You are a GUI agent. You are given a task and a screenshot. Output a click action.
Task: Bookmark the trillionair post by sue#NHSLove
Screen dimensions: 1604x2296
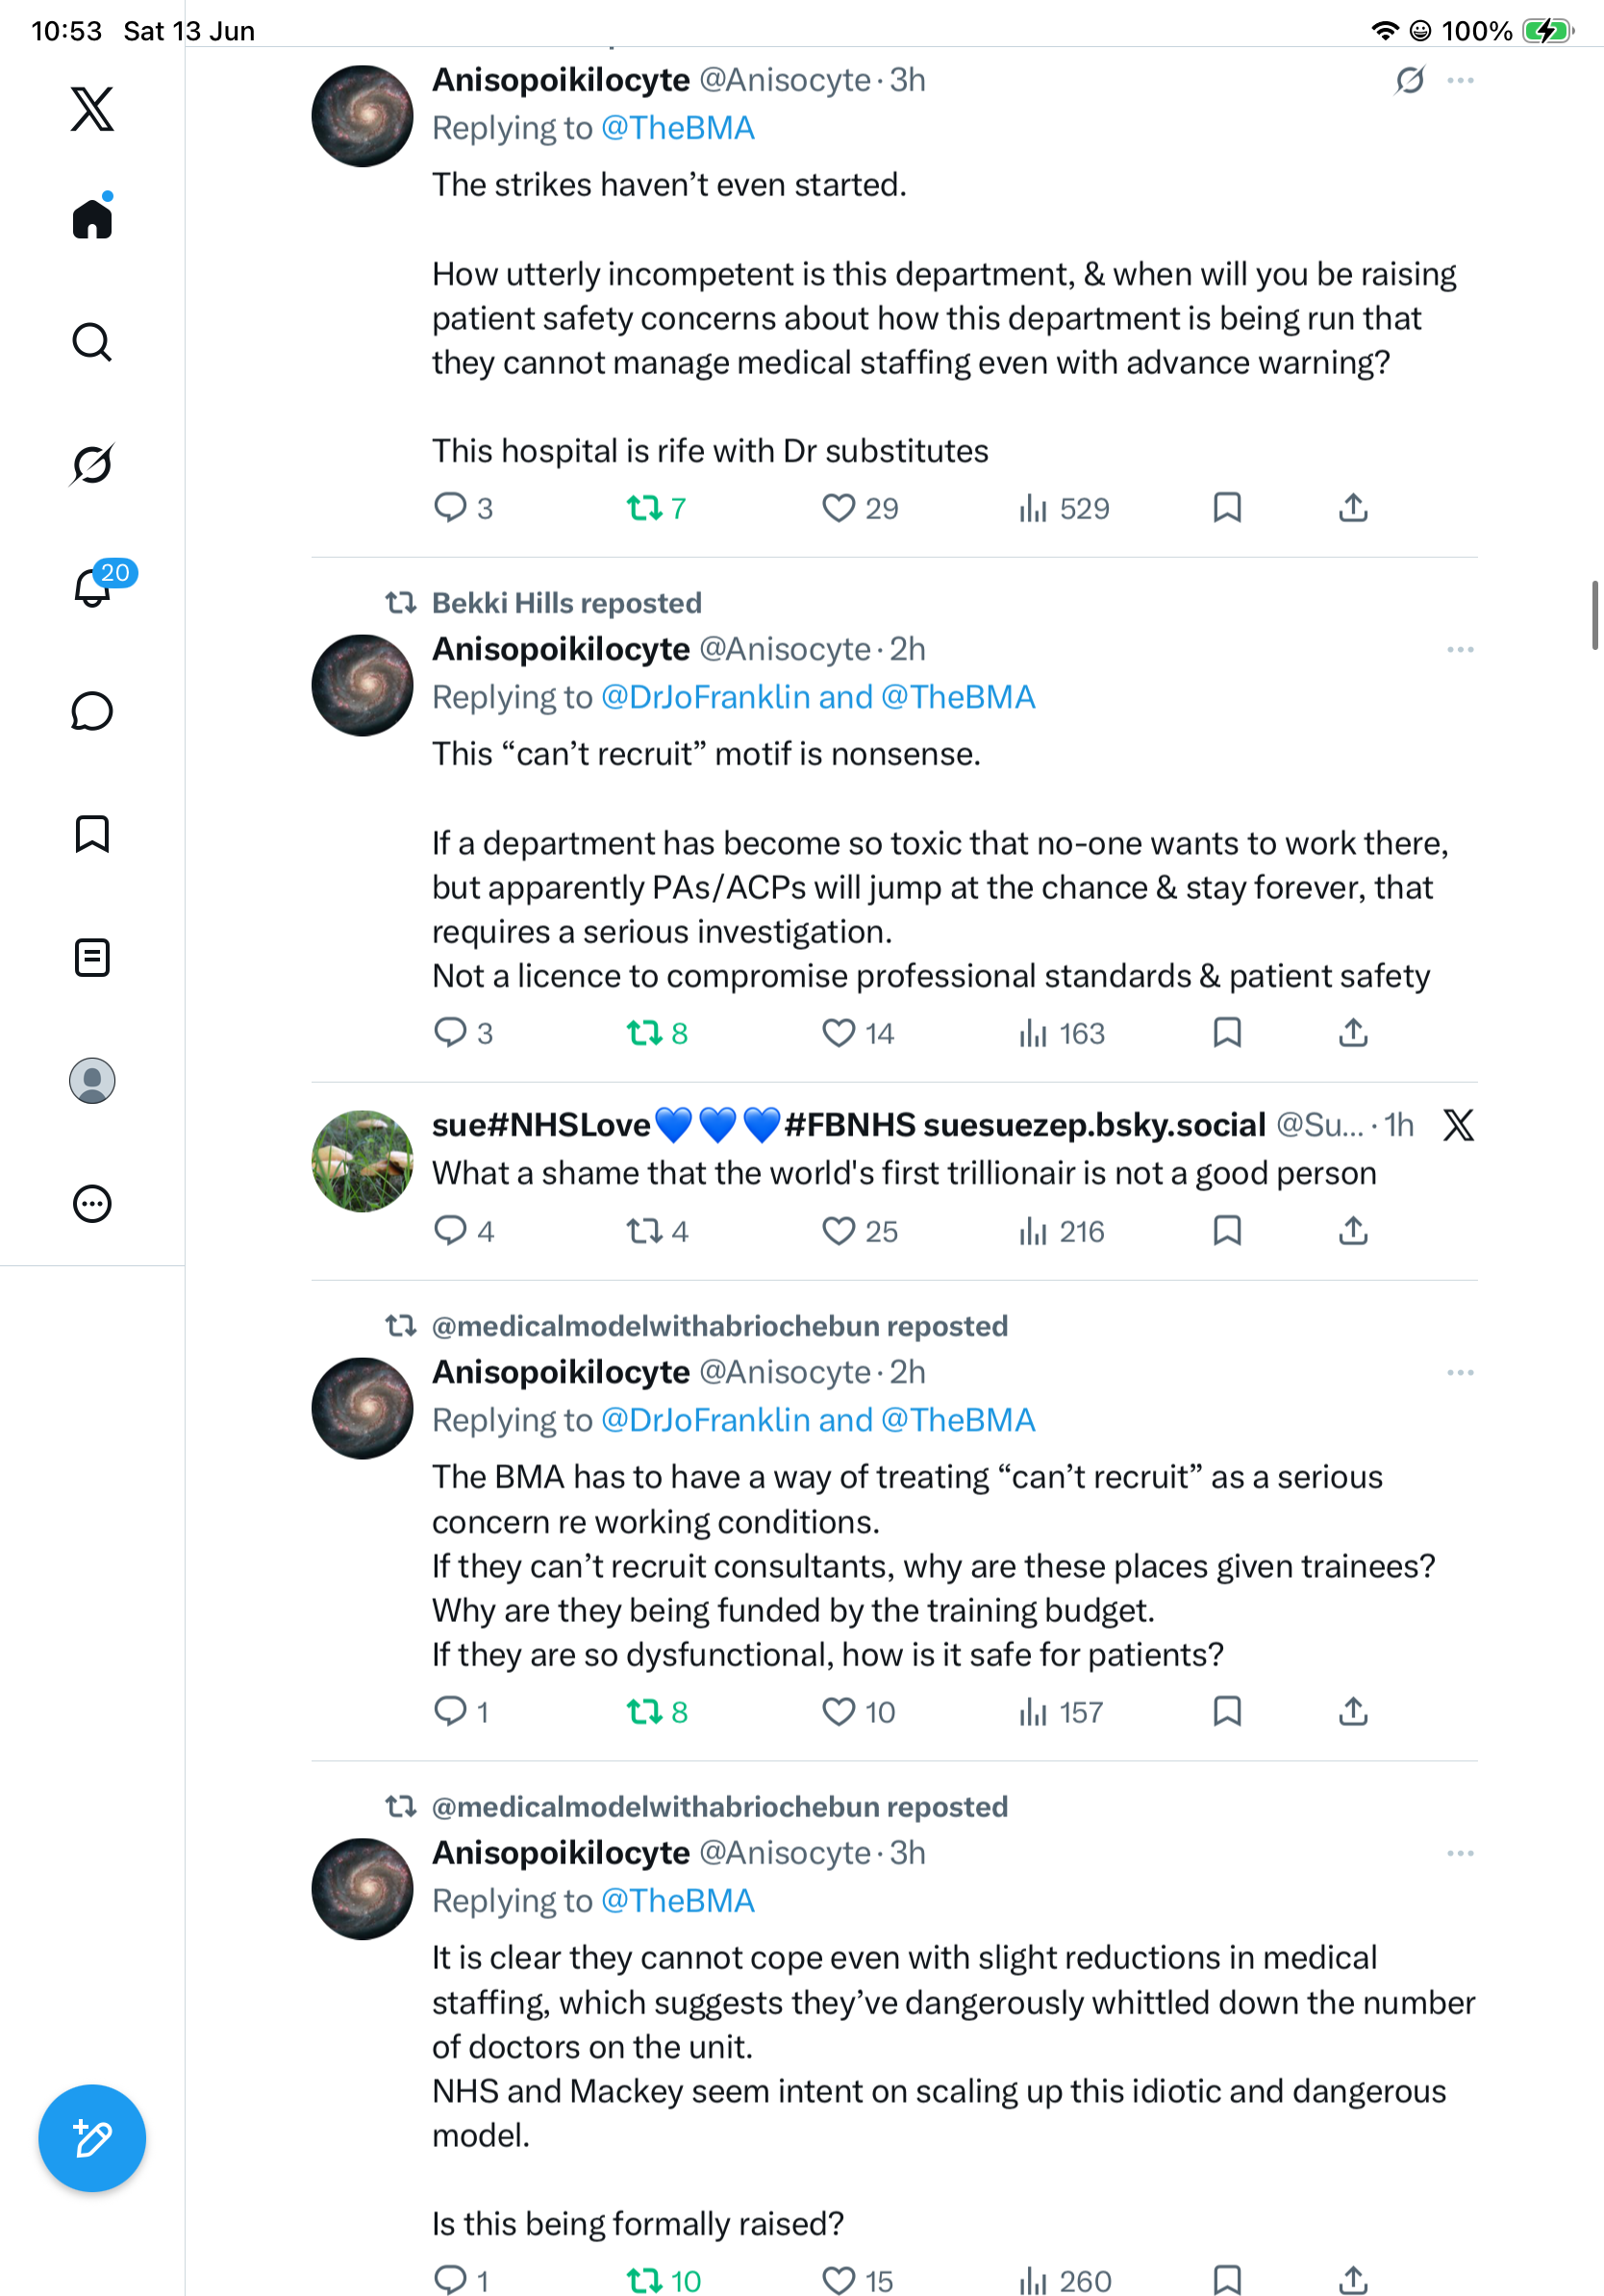pyautogui.click(x=1227, y=1230)
